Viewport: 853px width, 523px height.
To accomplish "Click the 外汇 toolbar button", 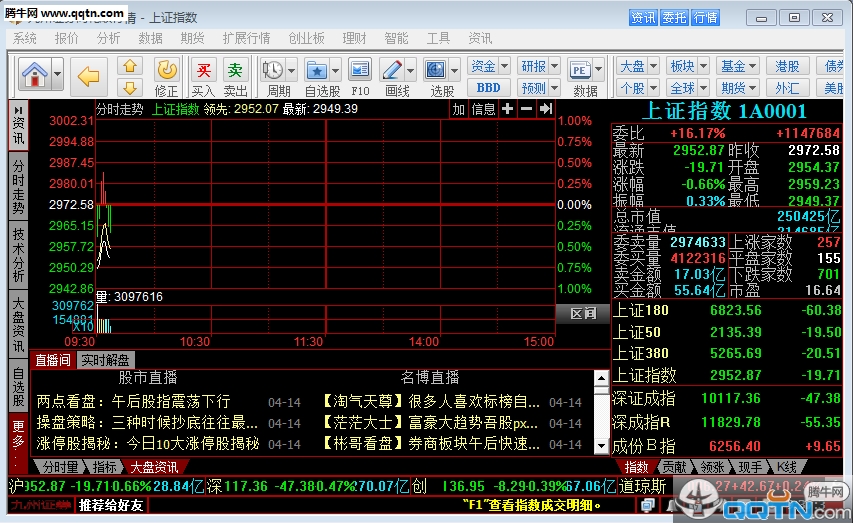I will pos(787,88).
